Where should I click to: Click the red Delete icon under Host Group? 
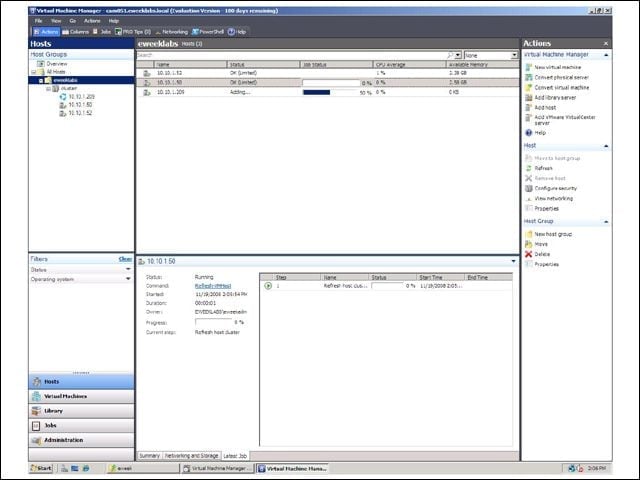tap(529, 254)
